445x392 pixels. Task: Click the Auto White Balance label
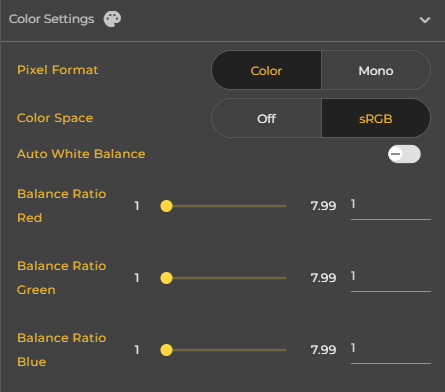pyautogui.click(x=81, y=154)
